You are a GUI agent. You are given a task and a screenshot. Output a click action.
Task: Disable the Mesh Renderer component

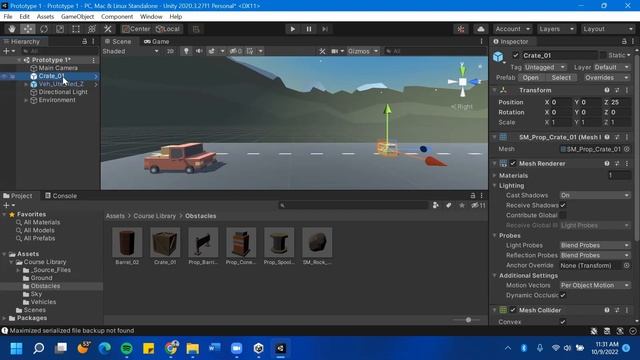click(513, 163)
